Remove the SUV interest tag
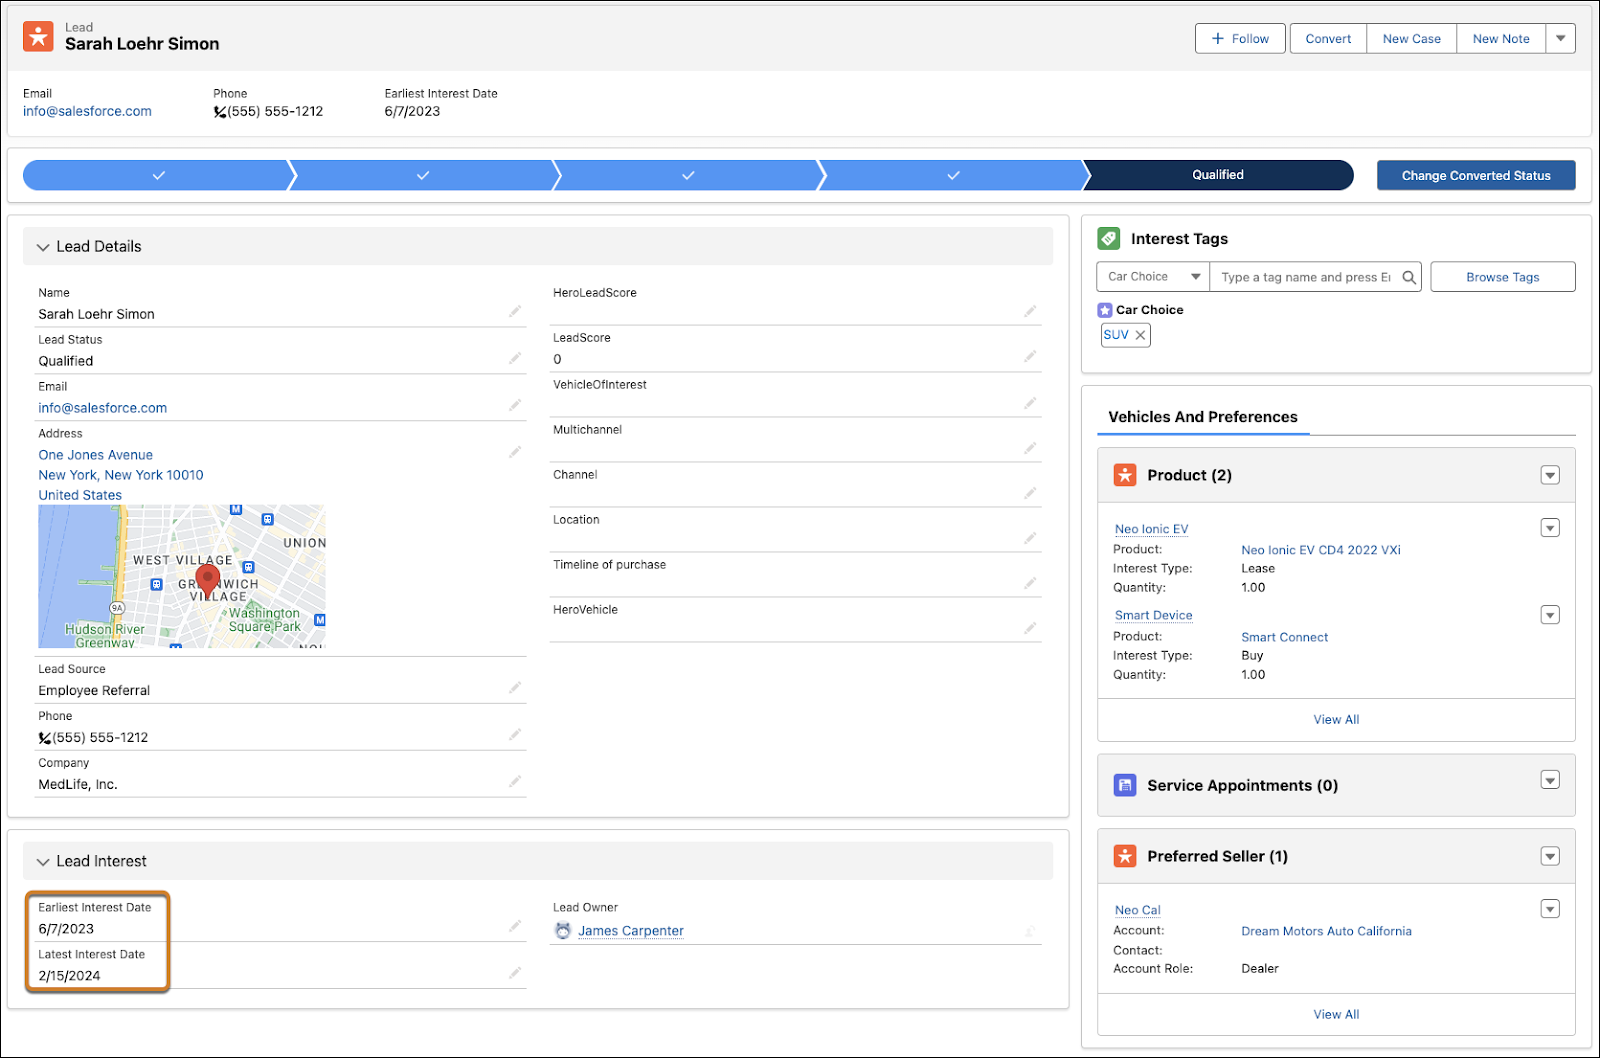The height and width of the screenshot is (1058, 1600). 1140,335
